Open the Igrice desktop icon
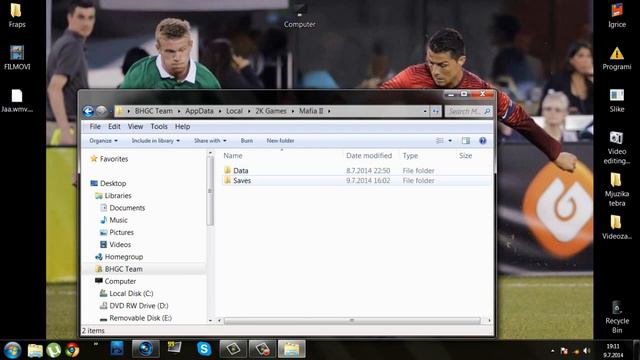 (x=617, y=16)
